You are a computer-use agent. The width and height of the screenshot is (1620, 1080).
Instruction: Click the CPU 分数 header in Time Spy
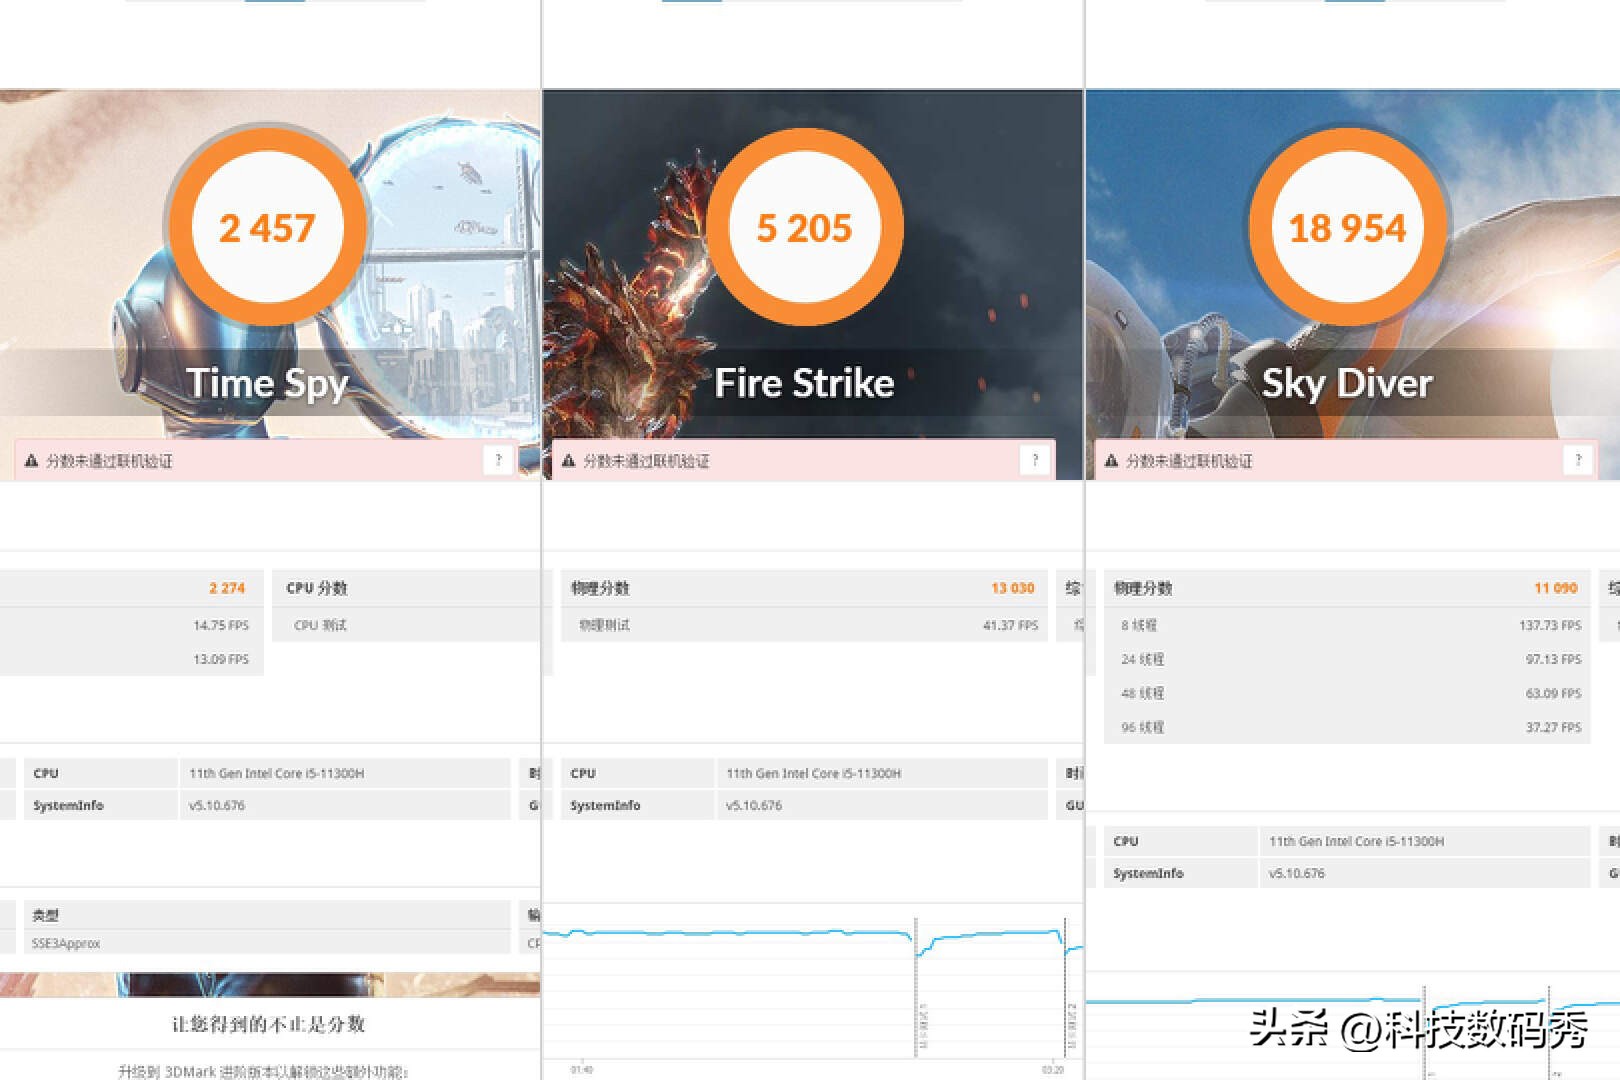[317, 588]
